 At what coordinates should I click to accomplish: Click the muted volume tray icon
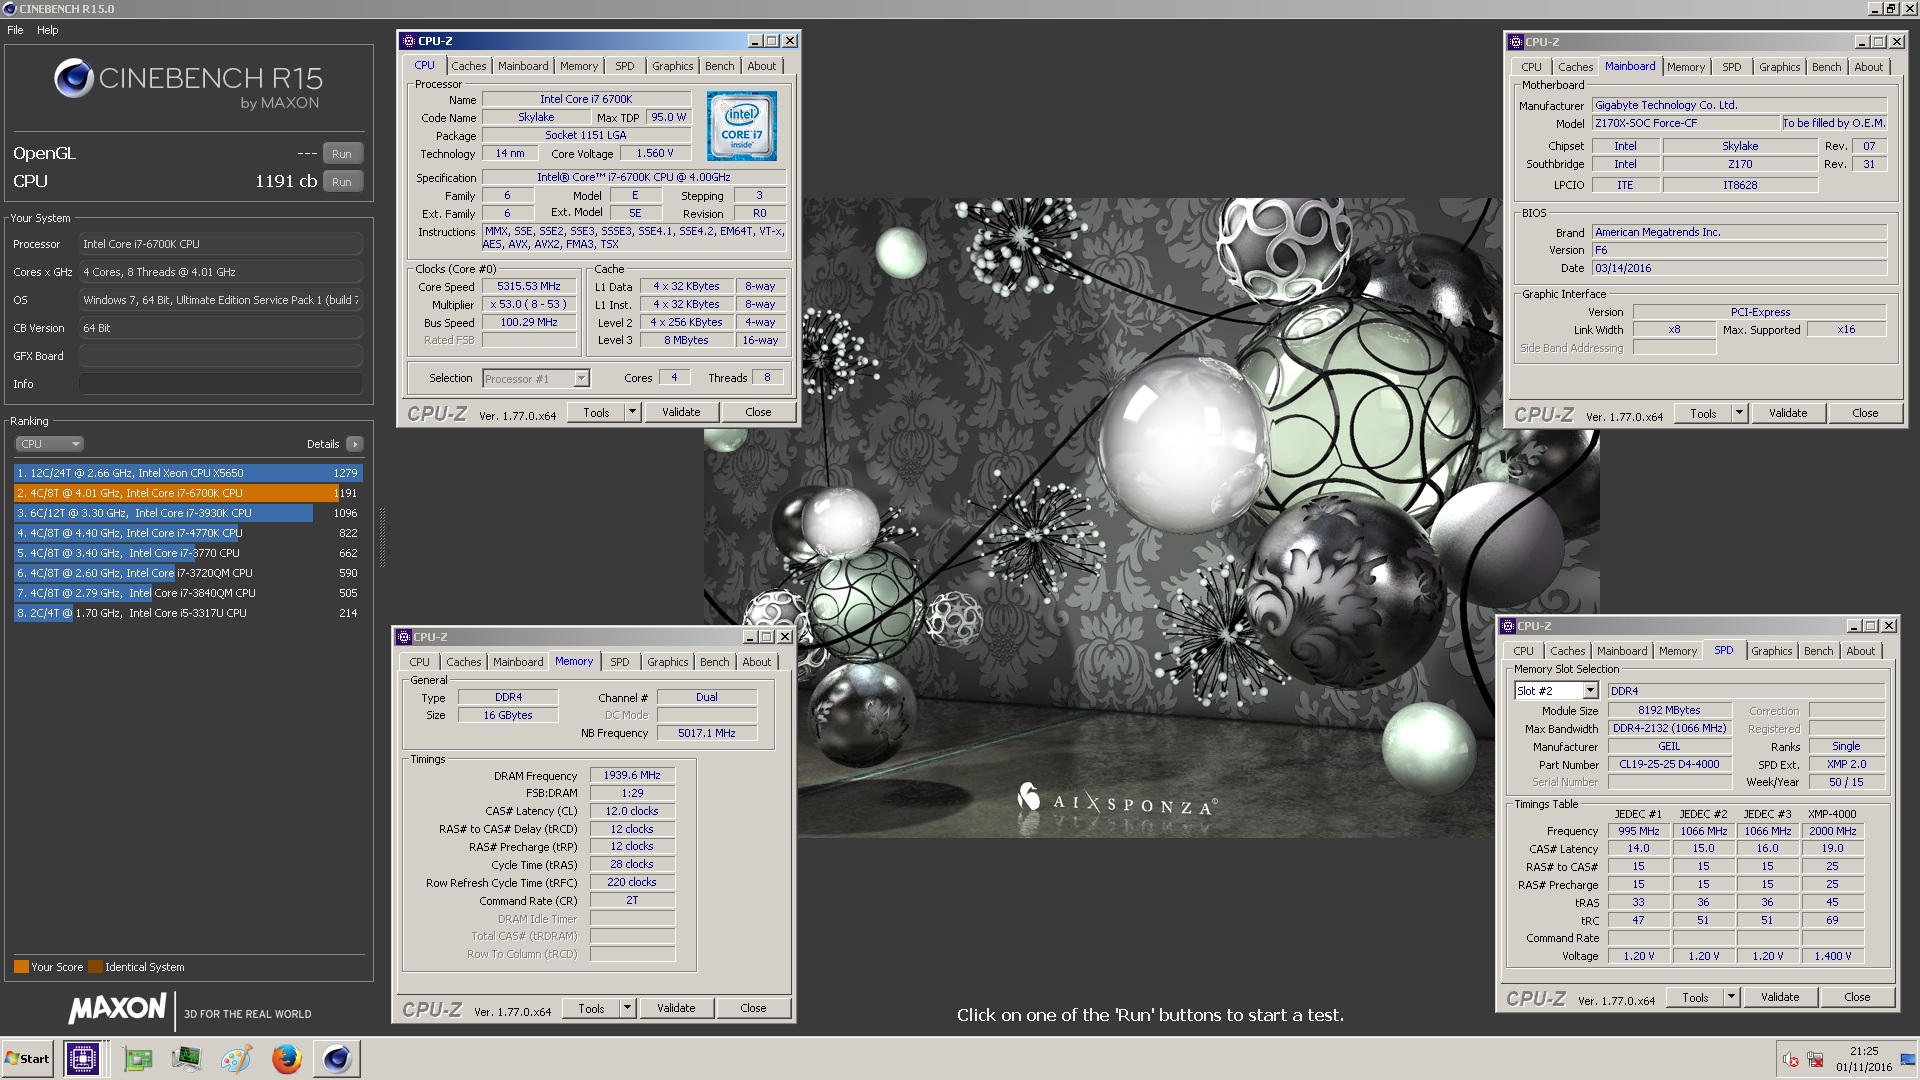tap(1790, 1060)
